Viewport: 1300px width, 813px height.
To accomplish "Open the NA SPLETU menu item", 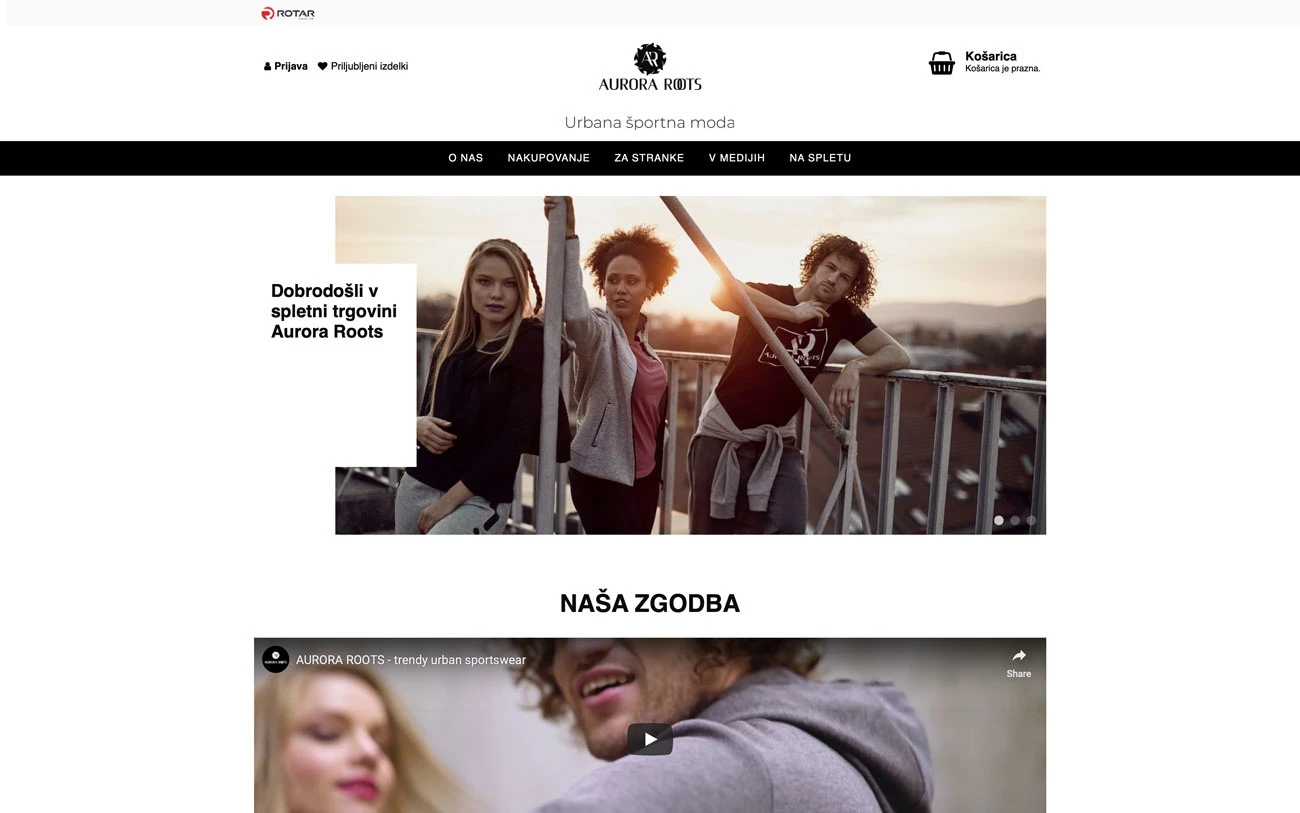I will (820, 158).
